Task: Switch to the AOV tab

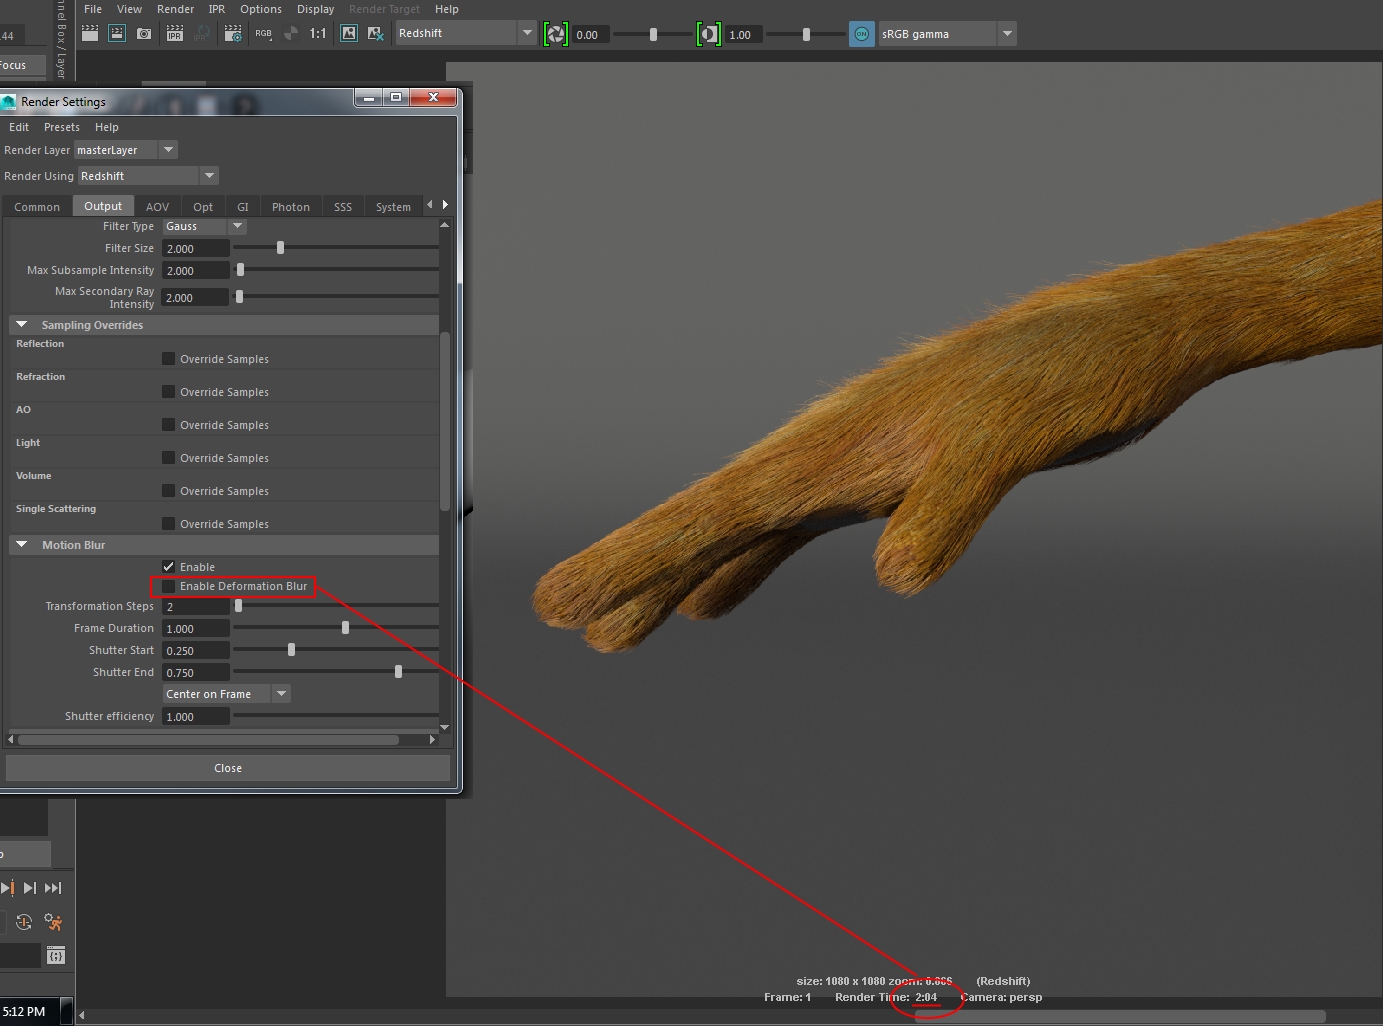Action: pos(157,207)
